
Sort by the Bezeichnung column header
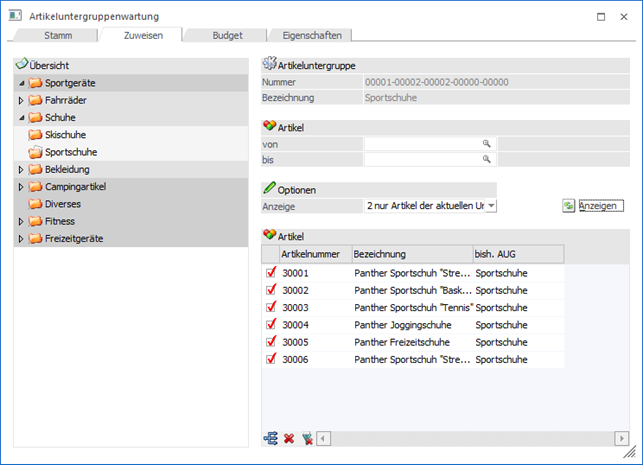(411, 254)
